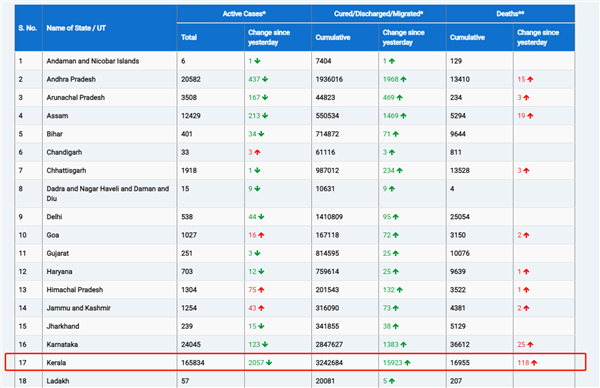The height and width of the screenshot is (388, 600).
Task: Click the 'Active Cases*' group header
Action: click(x=244, y=14)
